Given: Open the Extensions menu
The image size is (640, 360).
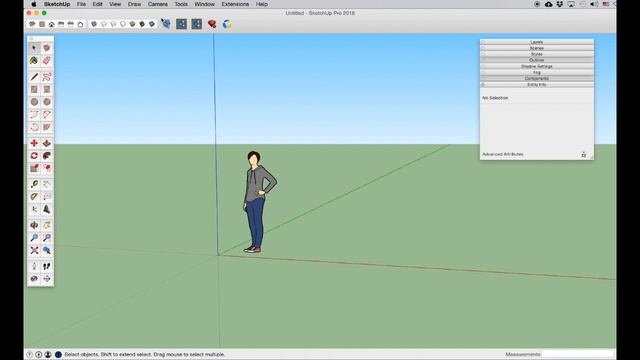Looking at the screenshot, I should (x=235, y=4).
